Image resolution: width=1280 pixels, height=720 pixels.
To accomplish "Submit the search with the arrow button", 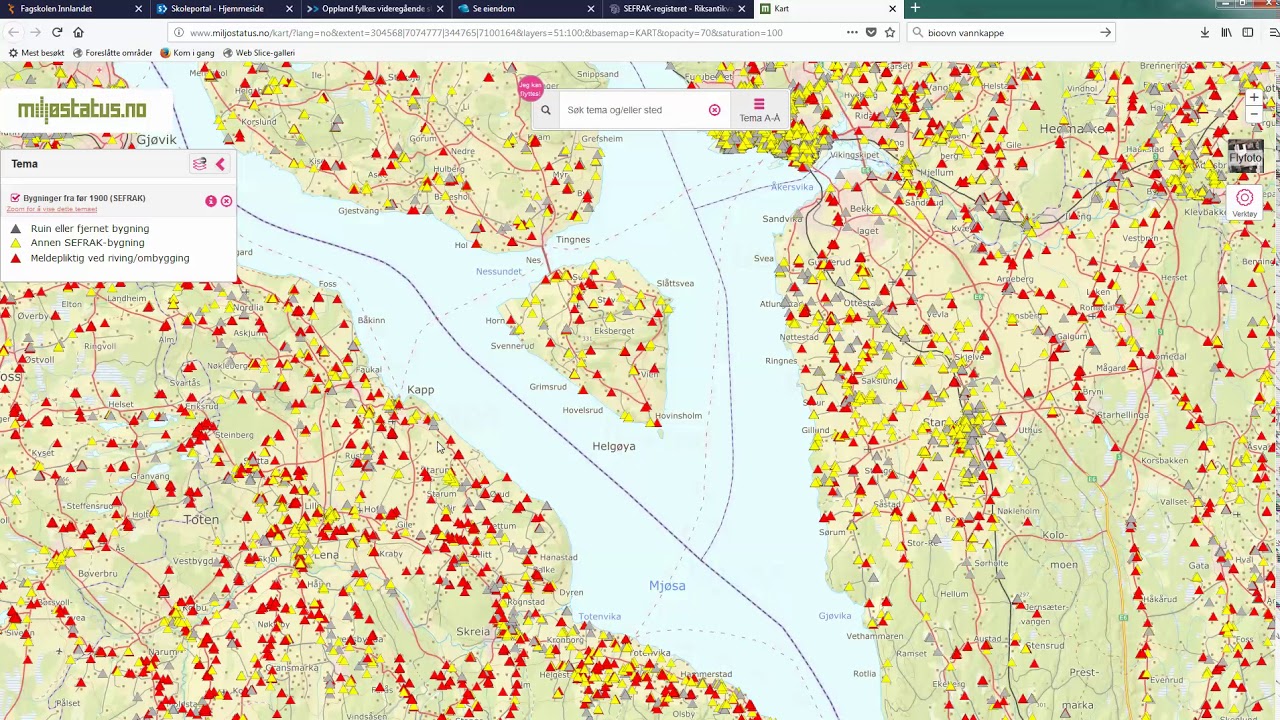I will click(1105, 33).
